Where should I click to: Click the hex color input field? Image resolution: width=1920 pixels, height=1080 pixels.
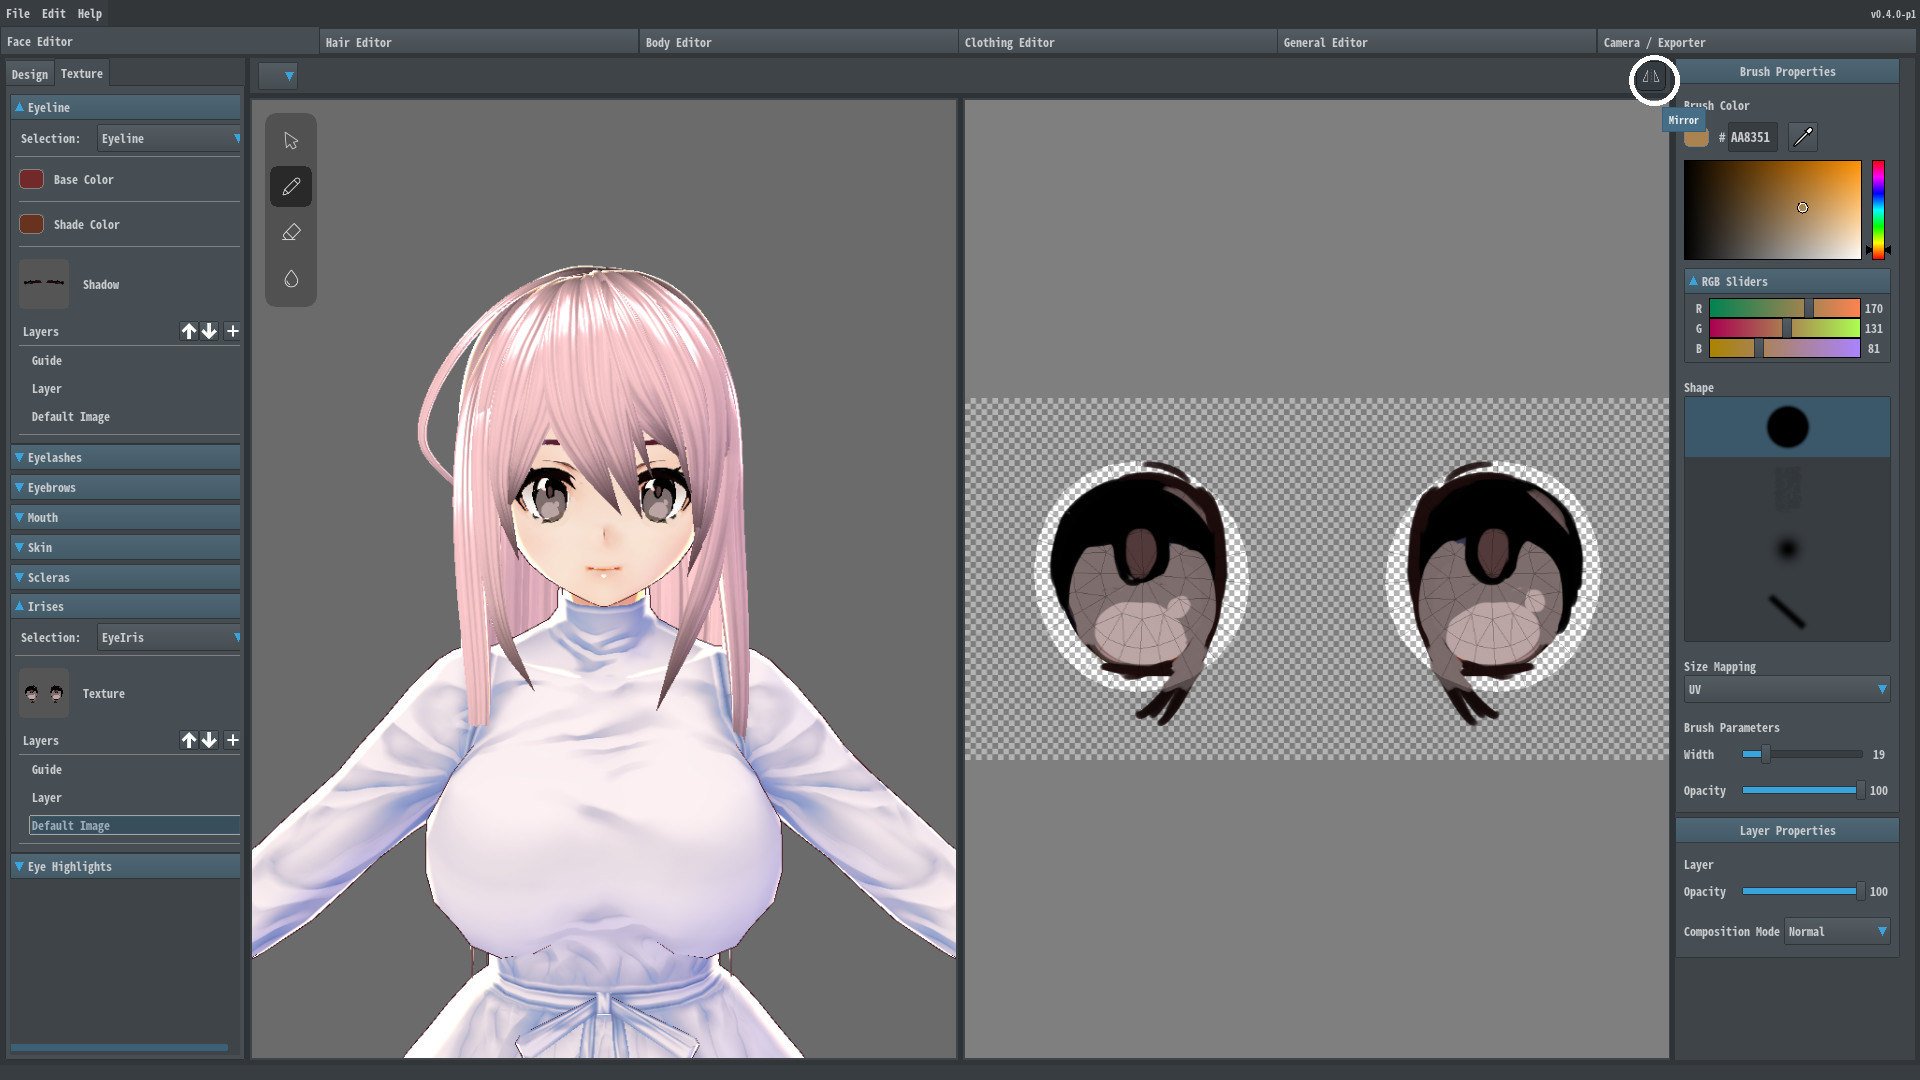[x=1751, y=137]
